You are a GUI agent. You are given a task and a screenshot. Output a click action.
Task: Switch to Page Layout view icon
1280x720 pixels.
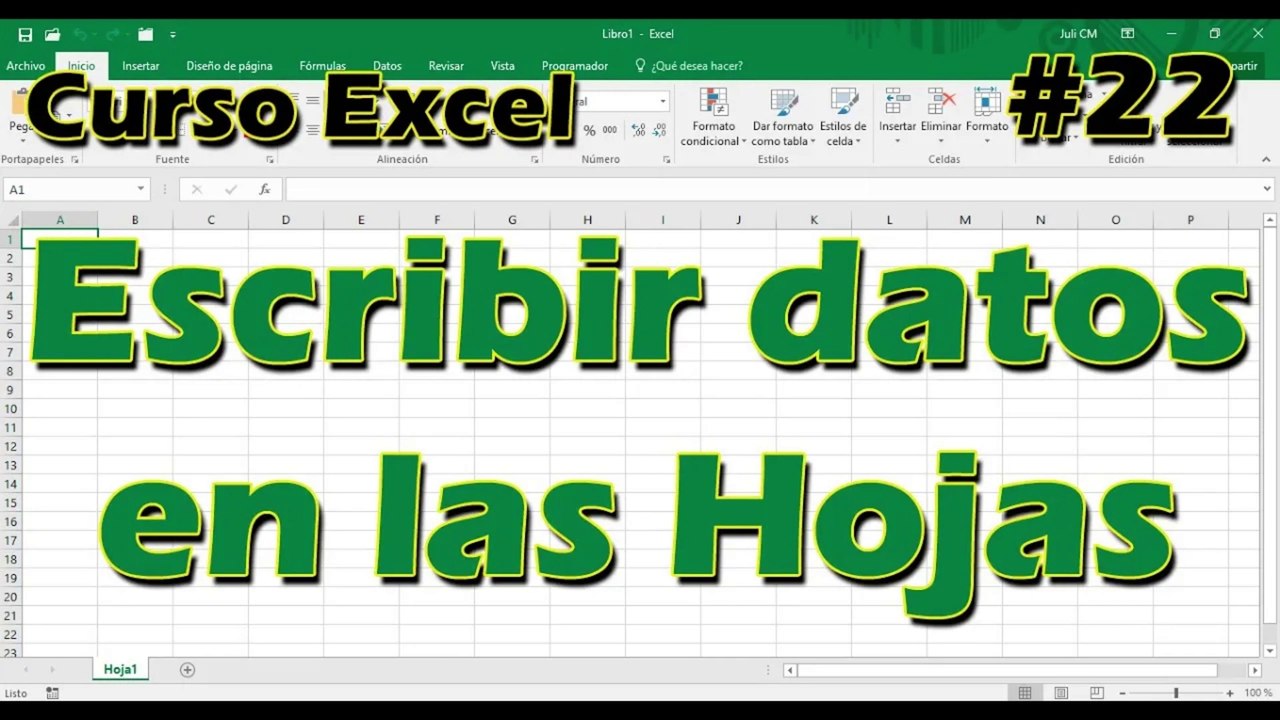point(1061,693)
